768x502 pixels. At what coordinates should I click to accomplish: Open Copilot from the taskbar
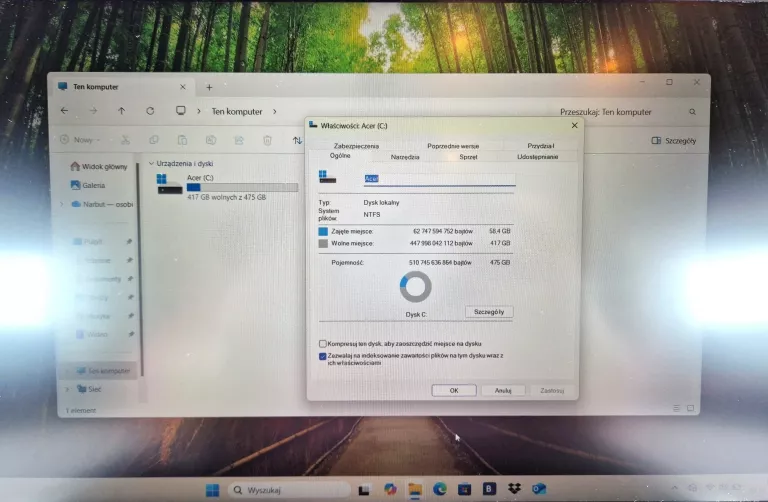click(x=390, y=489)
